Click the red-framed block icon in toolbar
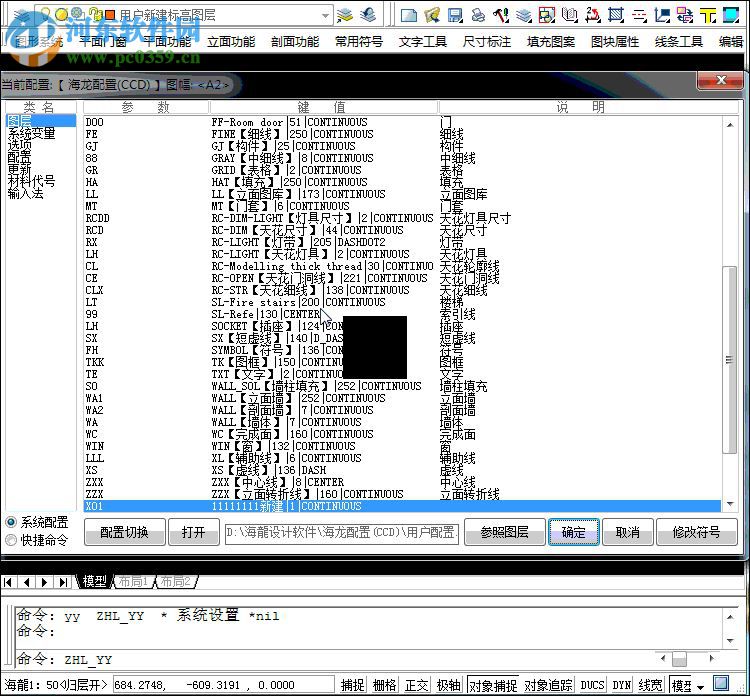 (547, 15)
